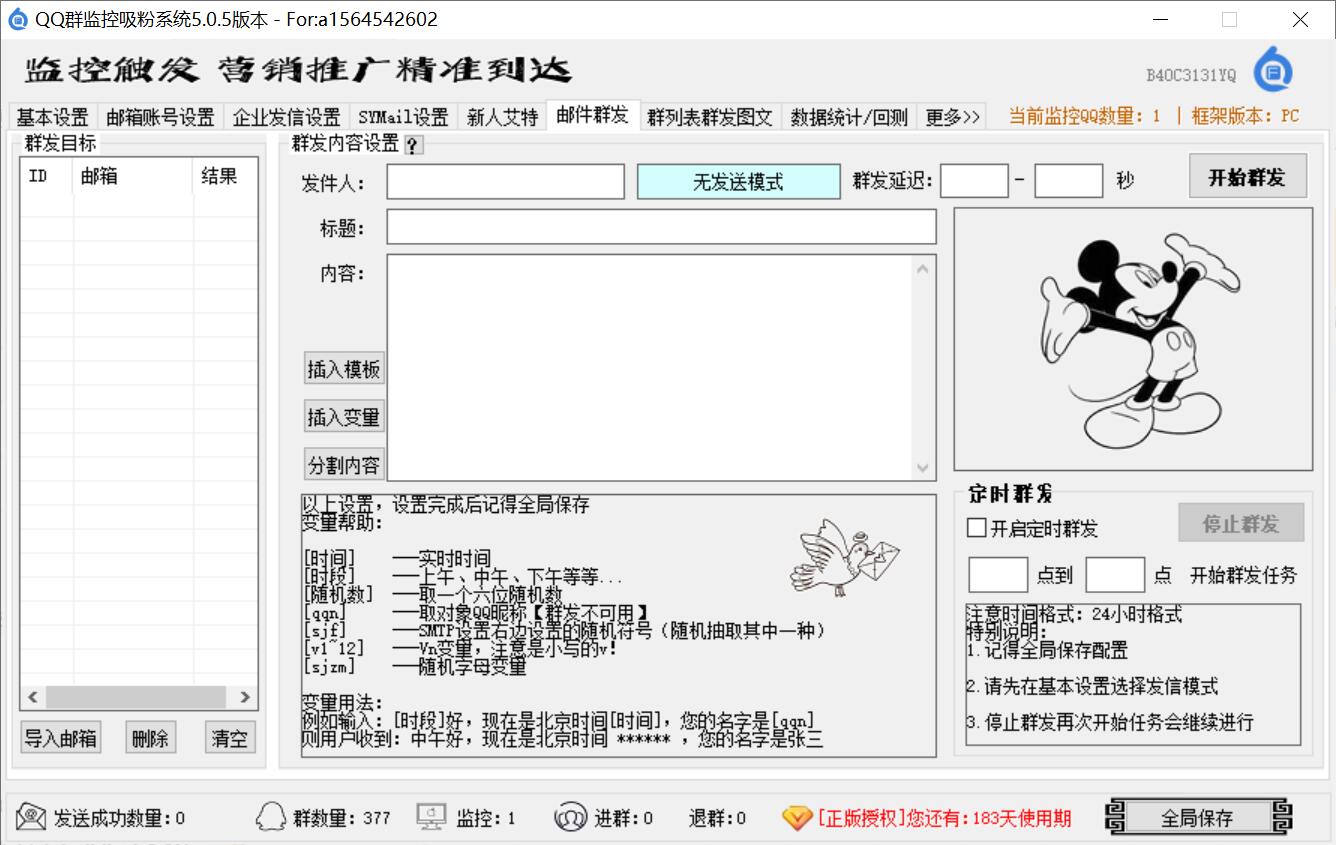
Task: Click the [时间] variable help line
Action: coord(396,559)
